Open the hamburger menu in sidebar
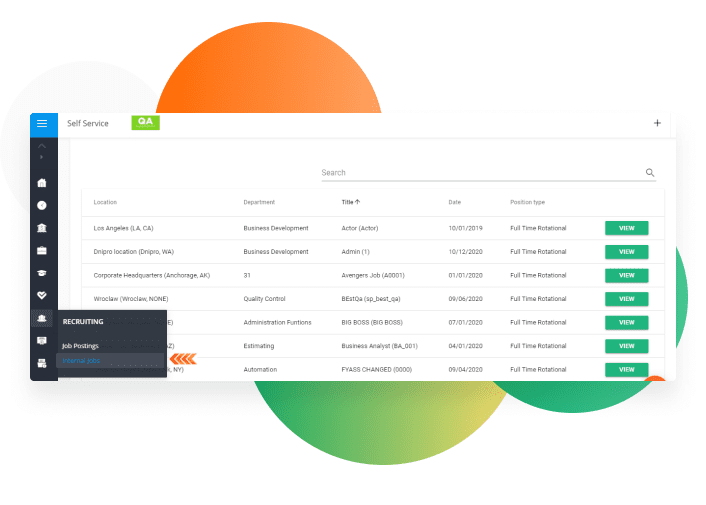Image resolution: width=706 pixels, height=505 pixels. [42, 124]
